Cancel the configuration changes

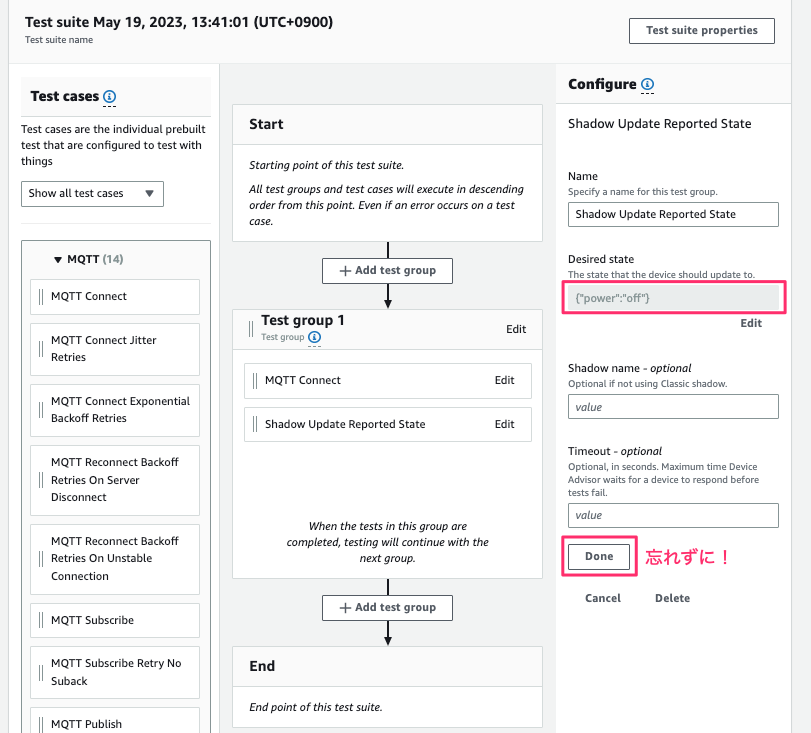click(603, 598)
